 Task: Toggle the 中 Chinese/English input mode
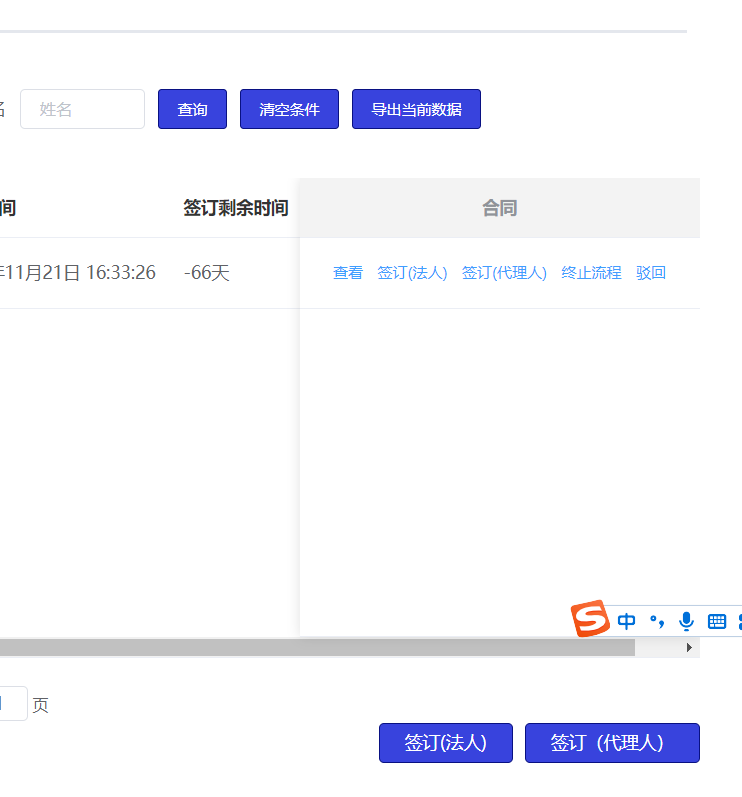[627, 621]
